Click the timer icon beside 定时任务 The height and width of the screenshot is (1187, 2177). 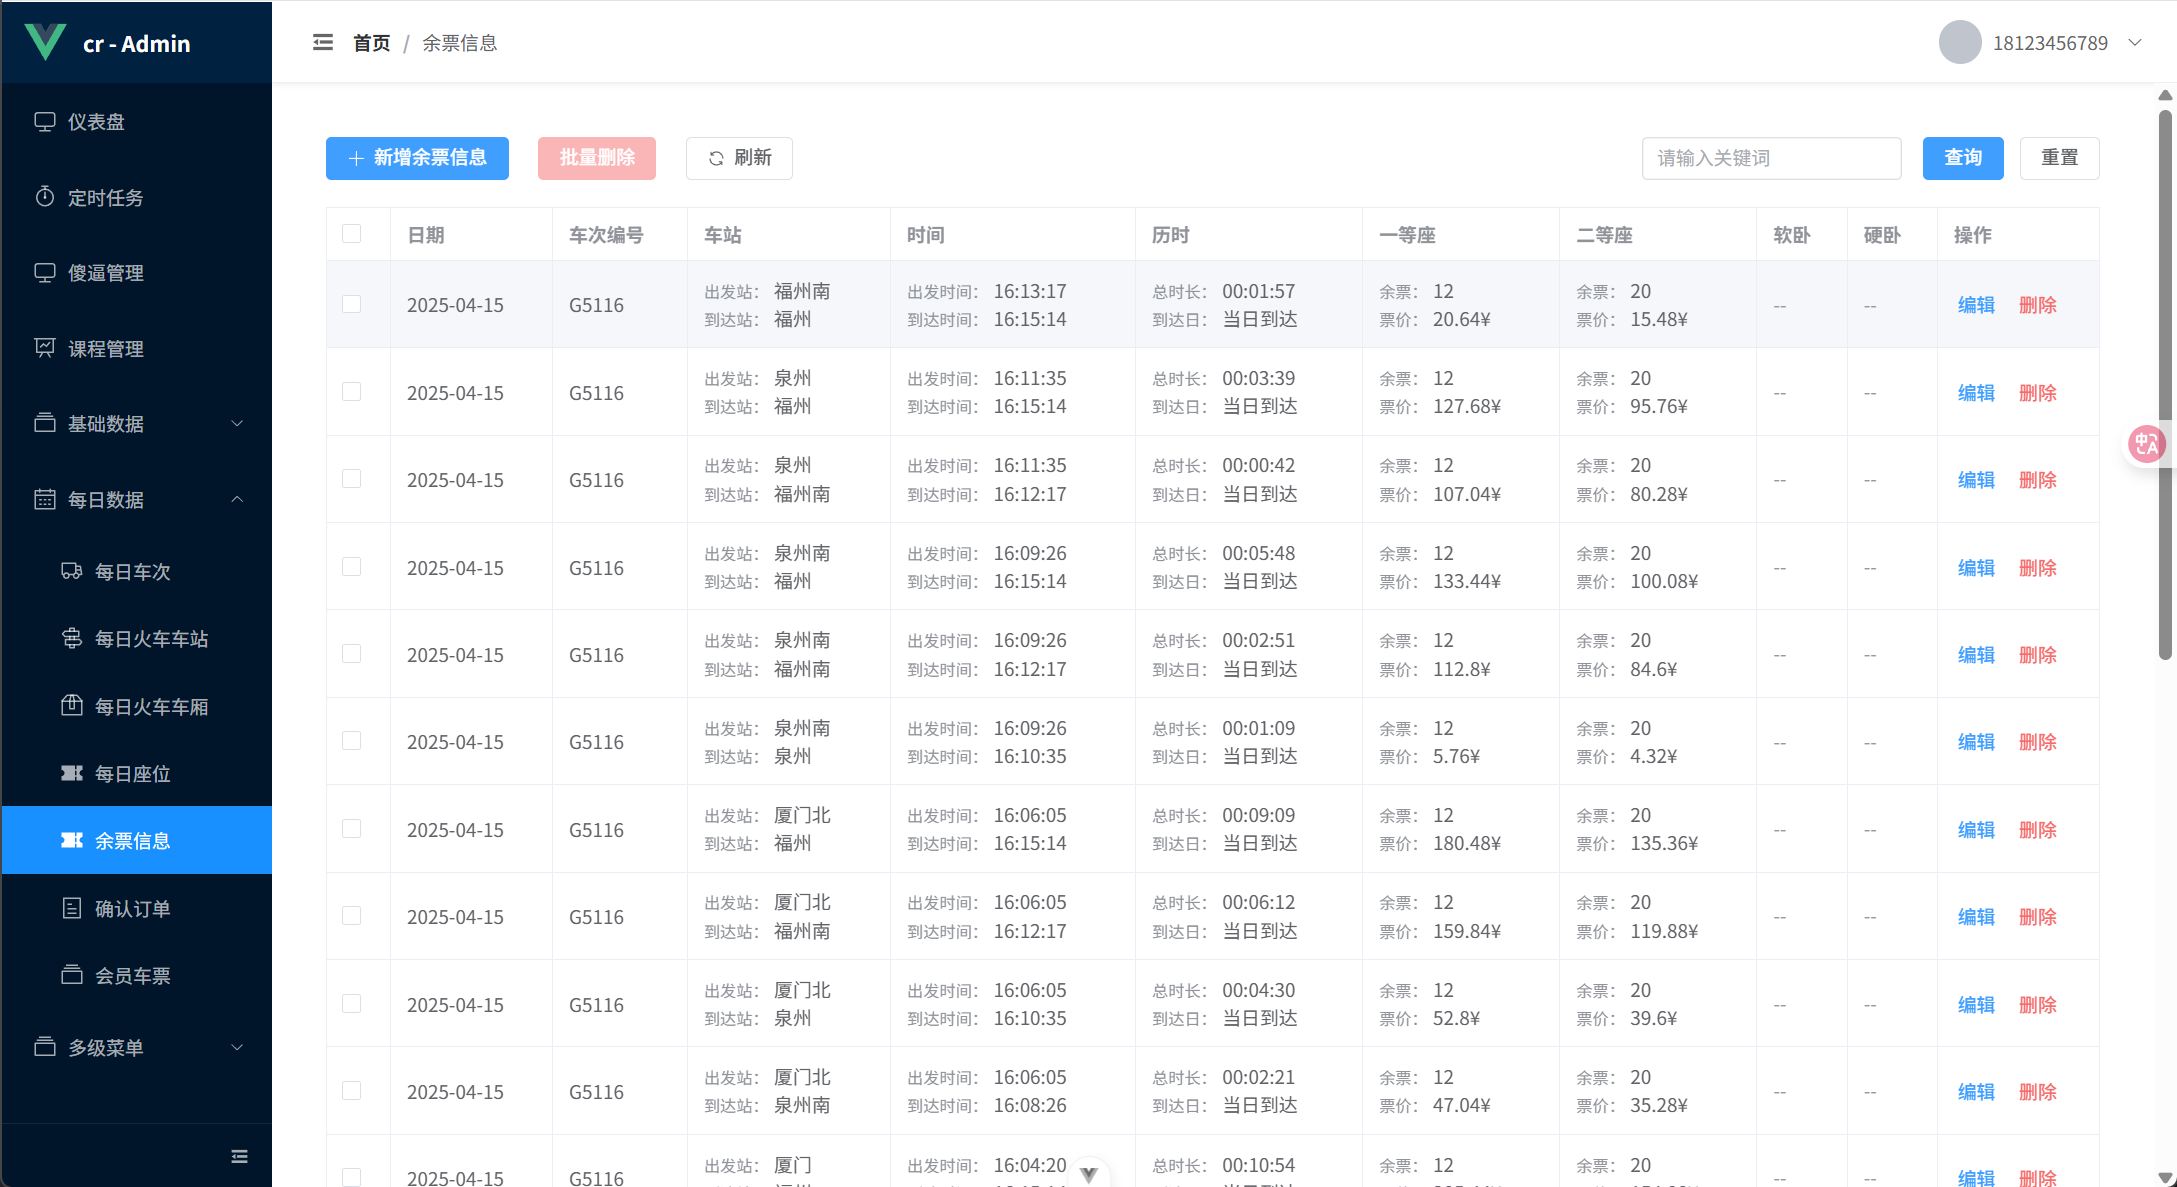pos(45,197)
